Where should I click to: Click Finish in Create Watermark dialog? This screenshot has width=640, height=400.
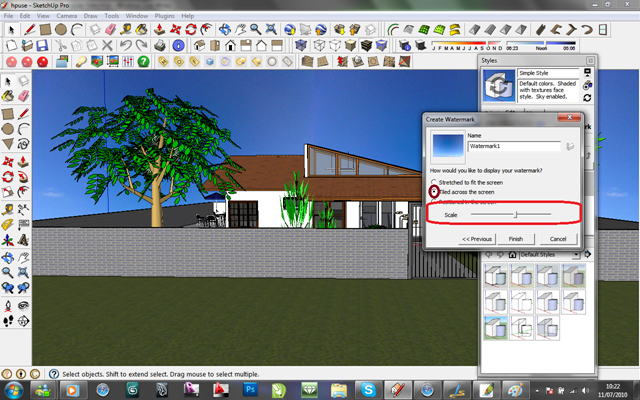coord(516,239)
